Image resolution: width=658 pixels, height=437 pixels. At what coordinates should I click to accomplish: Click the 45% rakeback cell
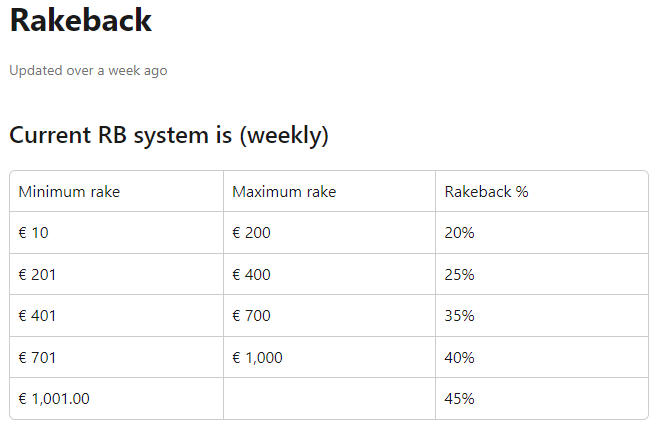point(542,398)
